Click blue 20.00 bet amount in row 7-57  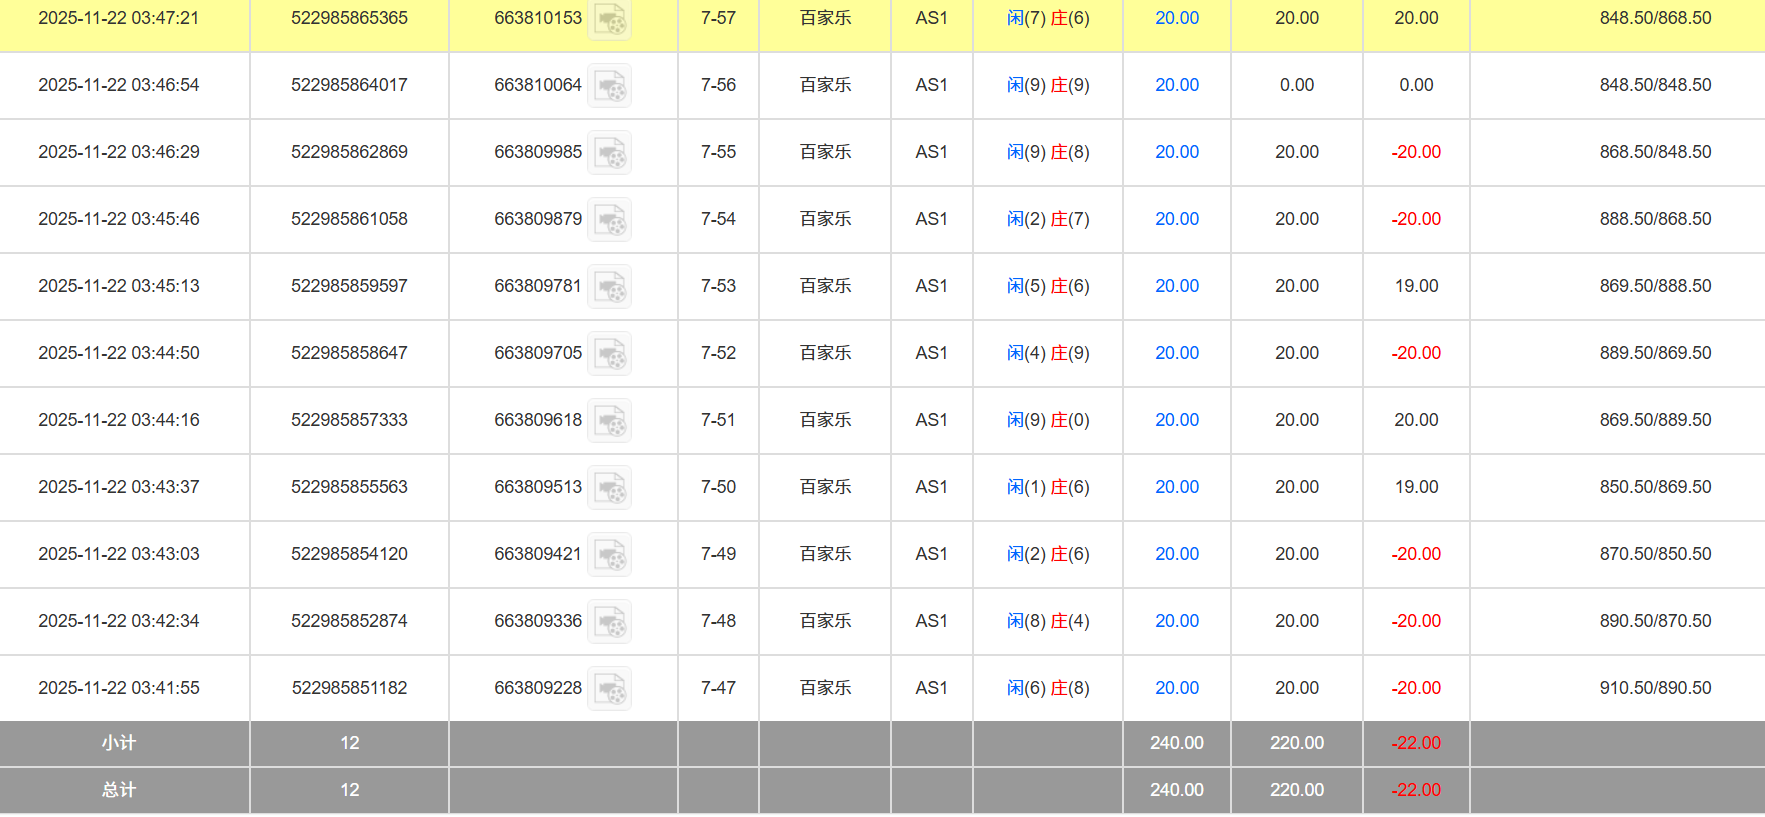pos(1176,18)
